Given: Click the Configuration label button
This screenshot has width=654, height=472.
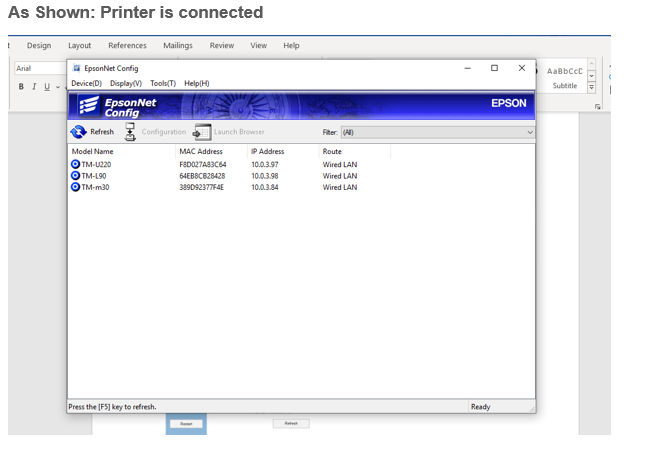Looking at the screenshot, I should click(x=164, y=132).
